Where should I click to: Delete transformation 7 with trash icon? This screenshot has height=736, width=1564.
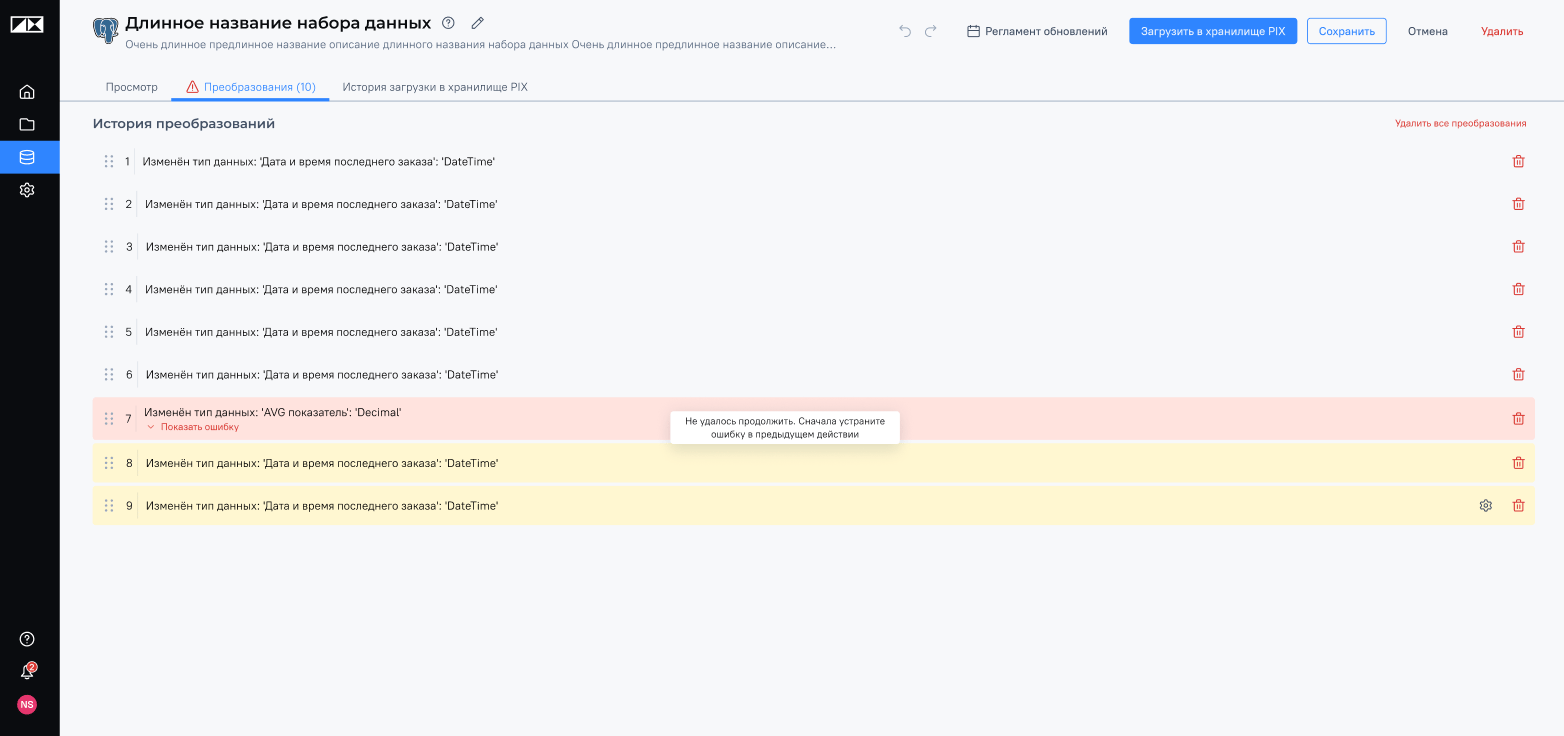point(1518,419)
